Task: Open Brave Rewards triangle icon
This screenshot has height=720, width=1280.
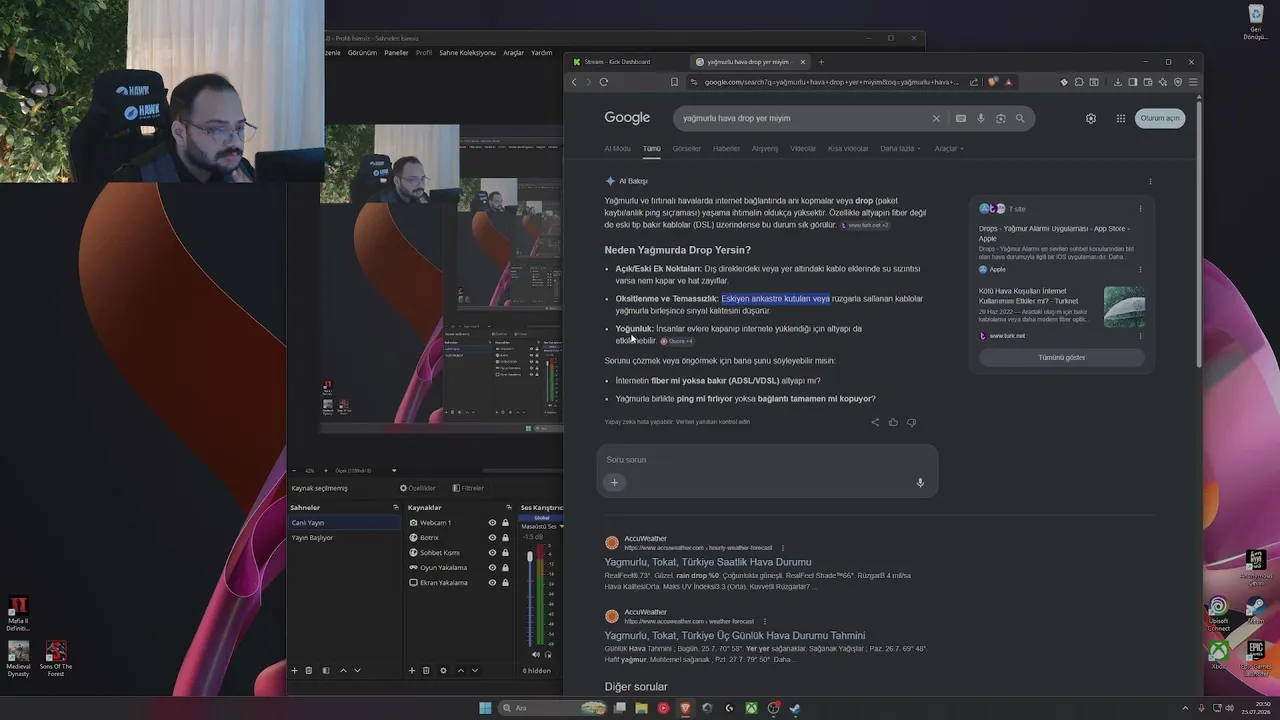Action: click(1008, 82)
